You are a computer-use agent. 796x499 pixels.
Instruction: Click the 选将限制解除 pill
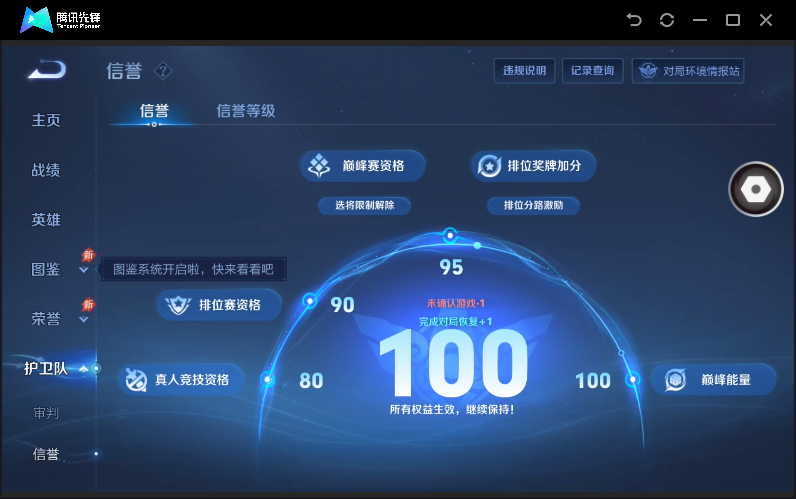(x=364, y=206)
